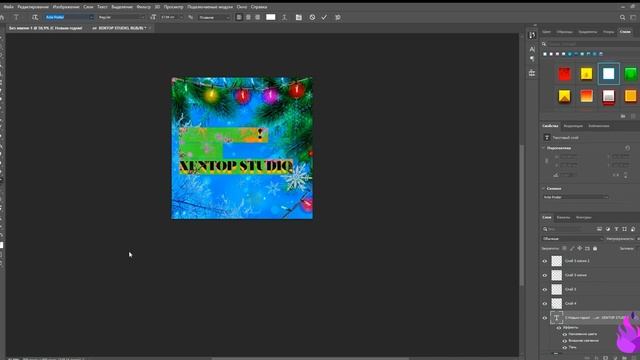Open the anti-aliasing method dropdown
The image size is (640, 360).
tap(214, 17)
